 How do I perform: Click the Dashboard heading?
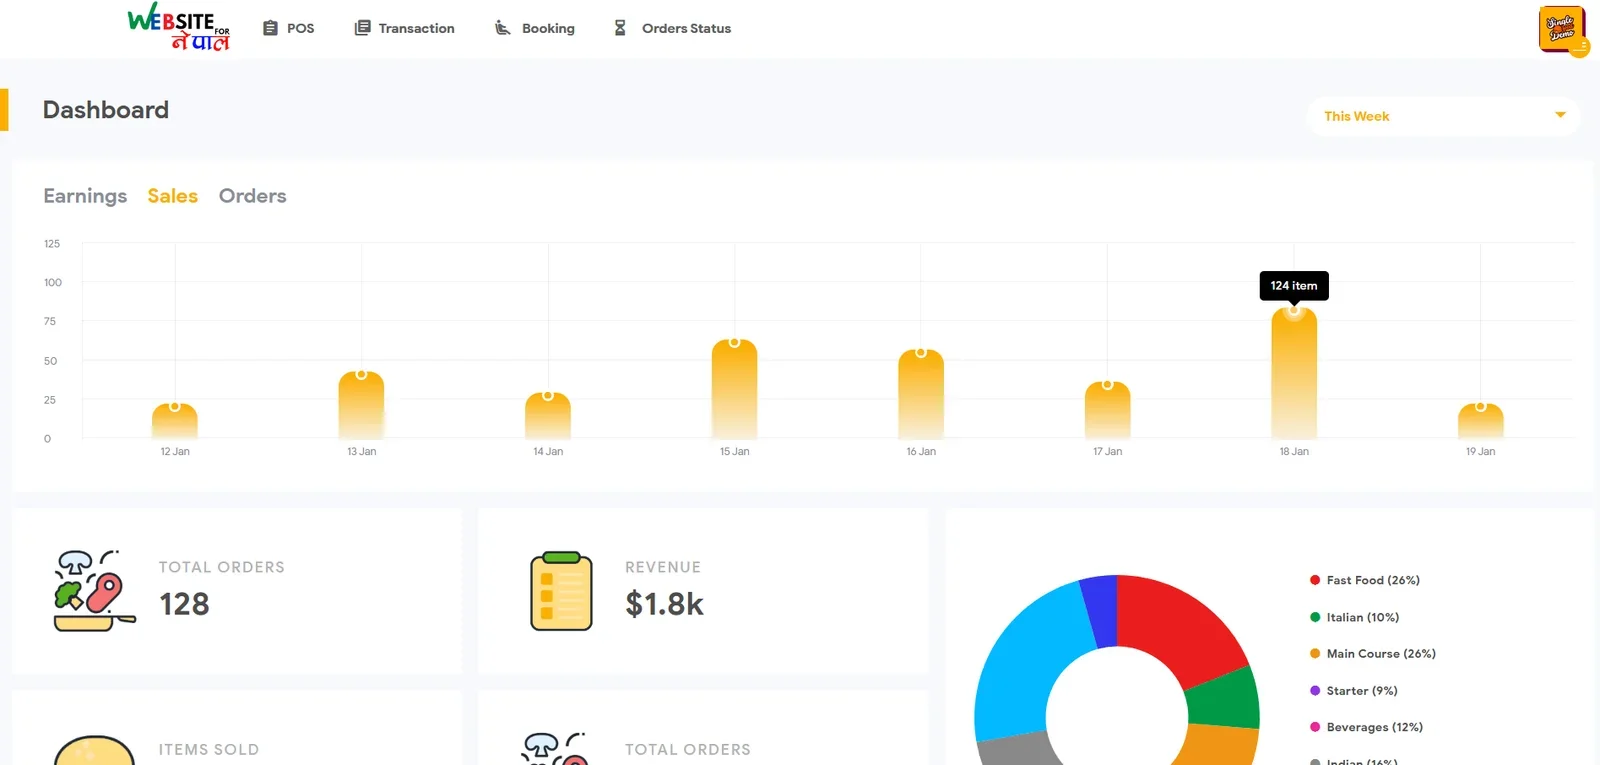(x=106, y=110)
